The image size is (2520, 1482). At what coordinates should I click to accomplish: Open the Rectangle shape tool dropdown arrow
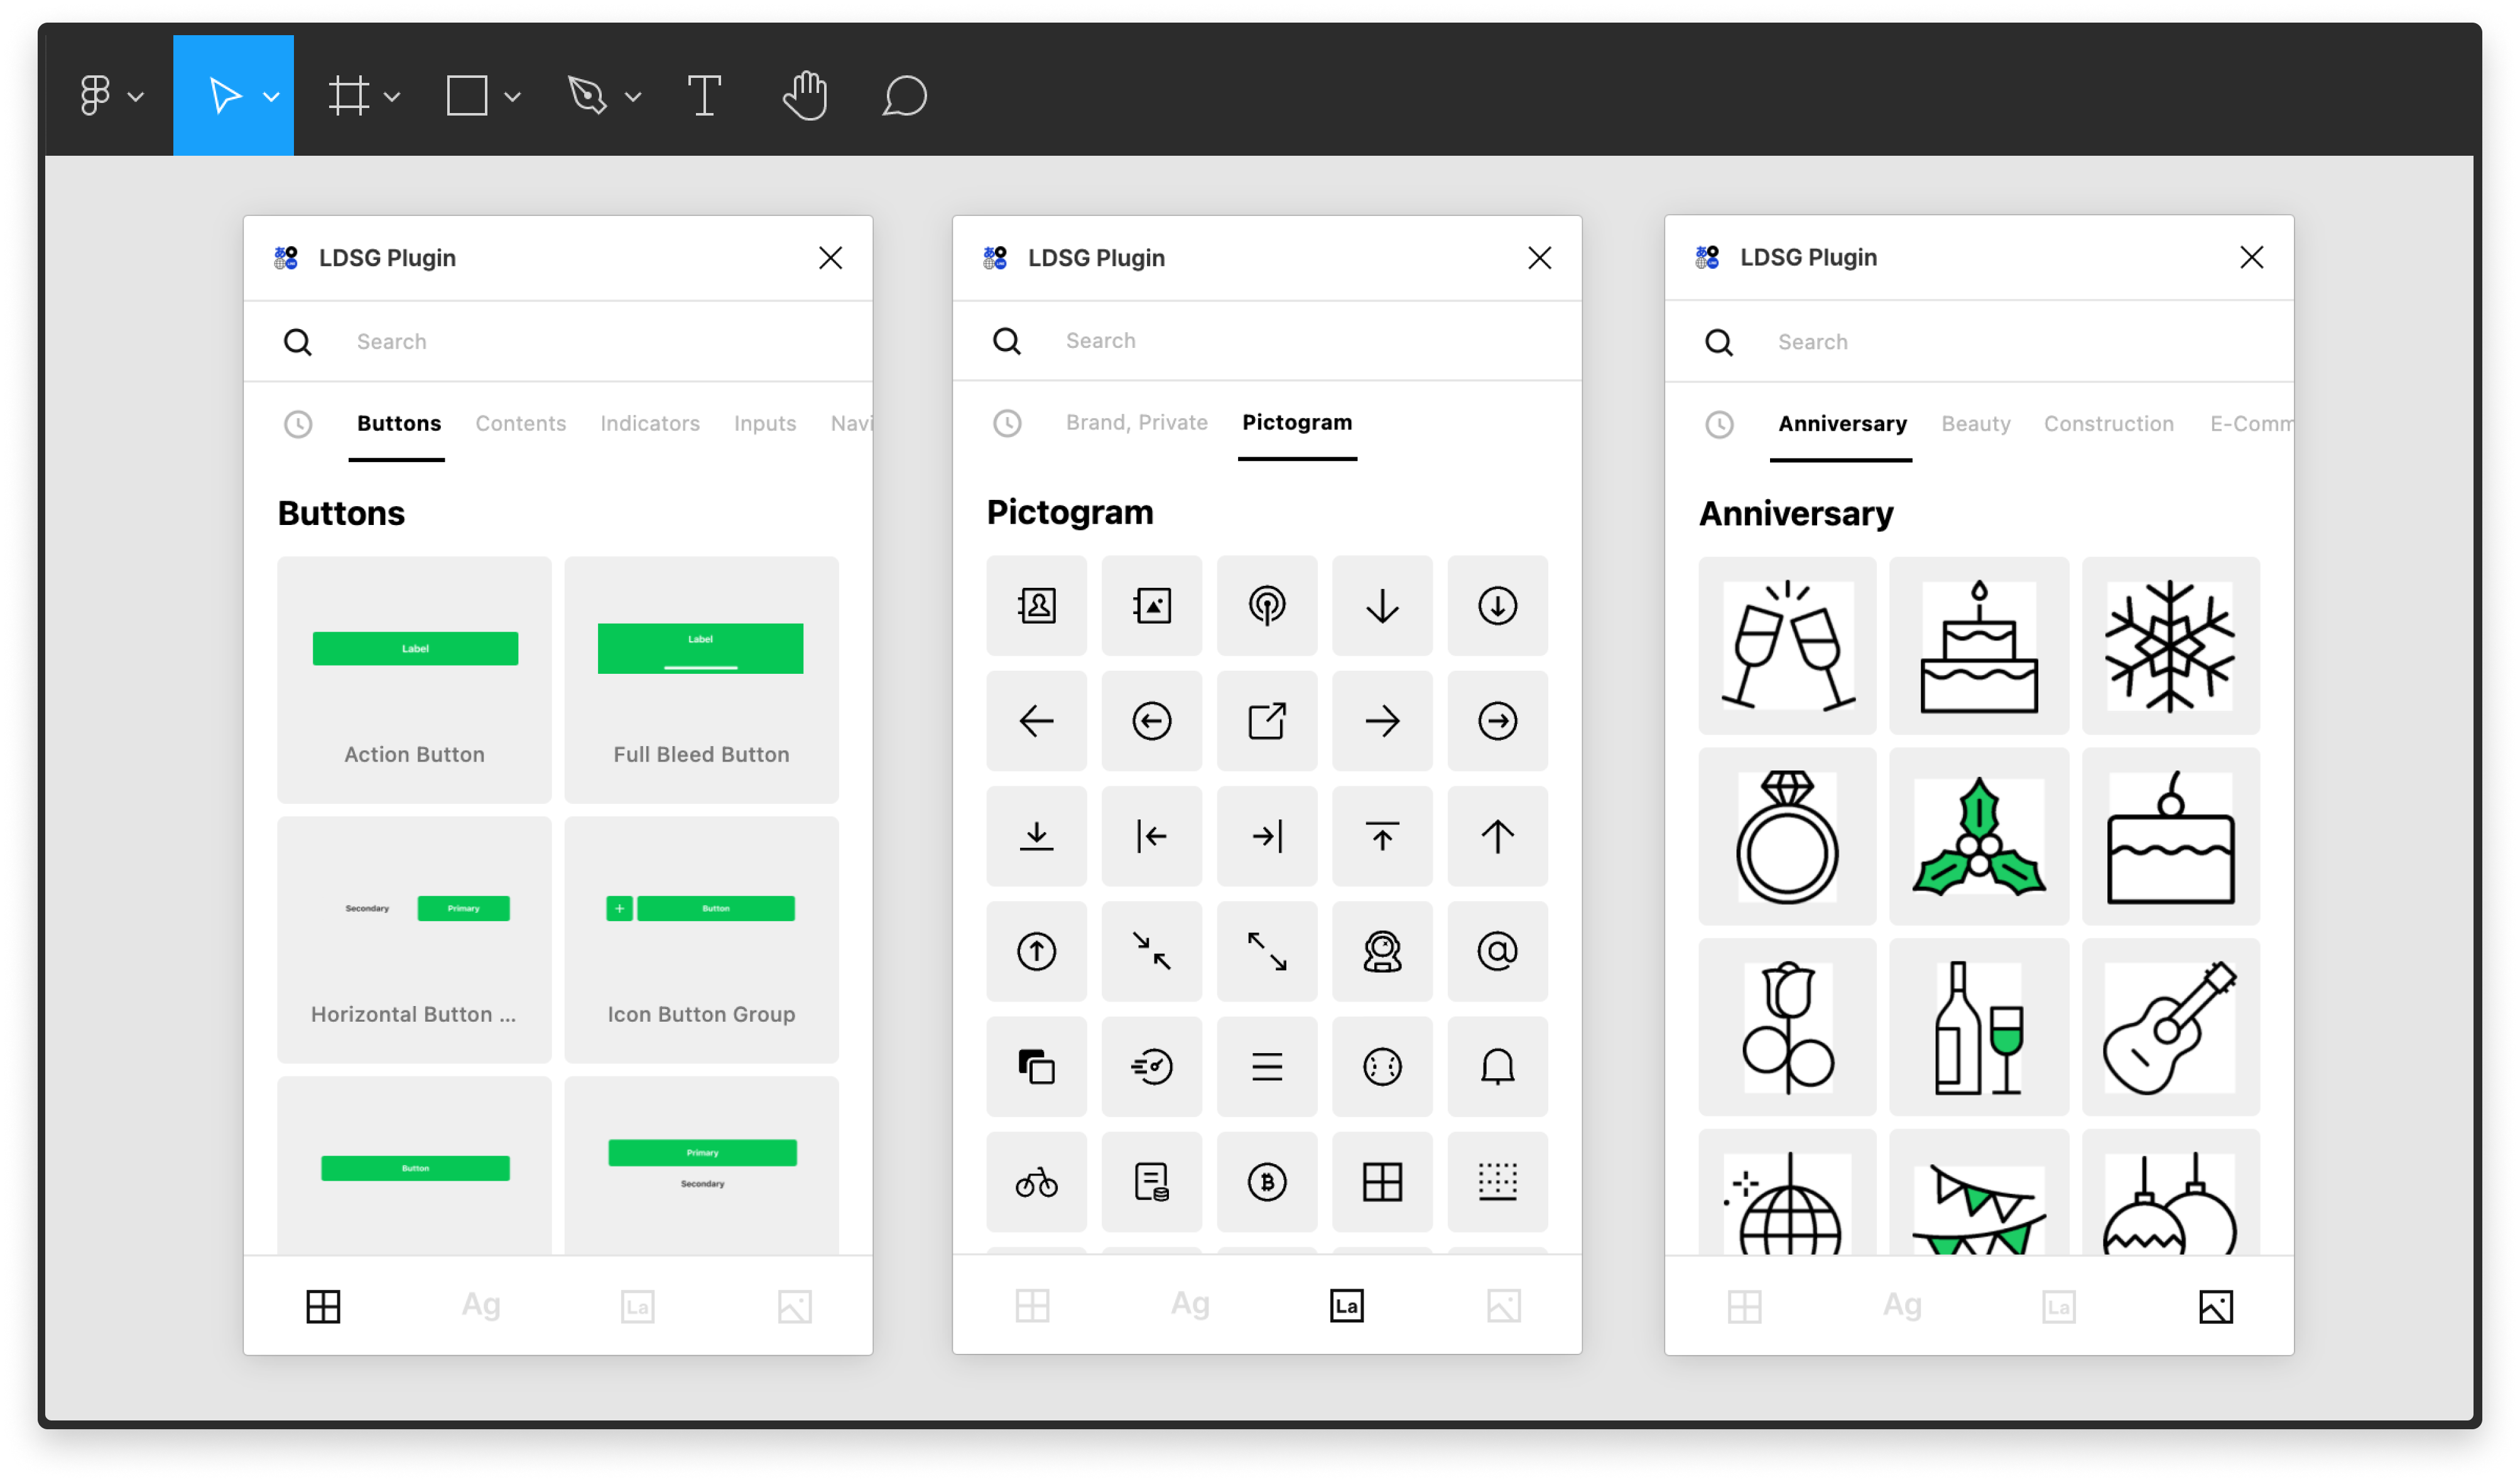coord(513,97)
